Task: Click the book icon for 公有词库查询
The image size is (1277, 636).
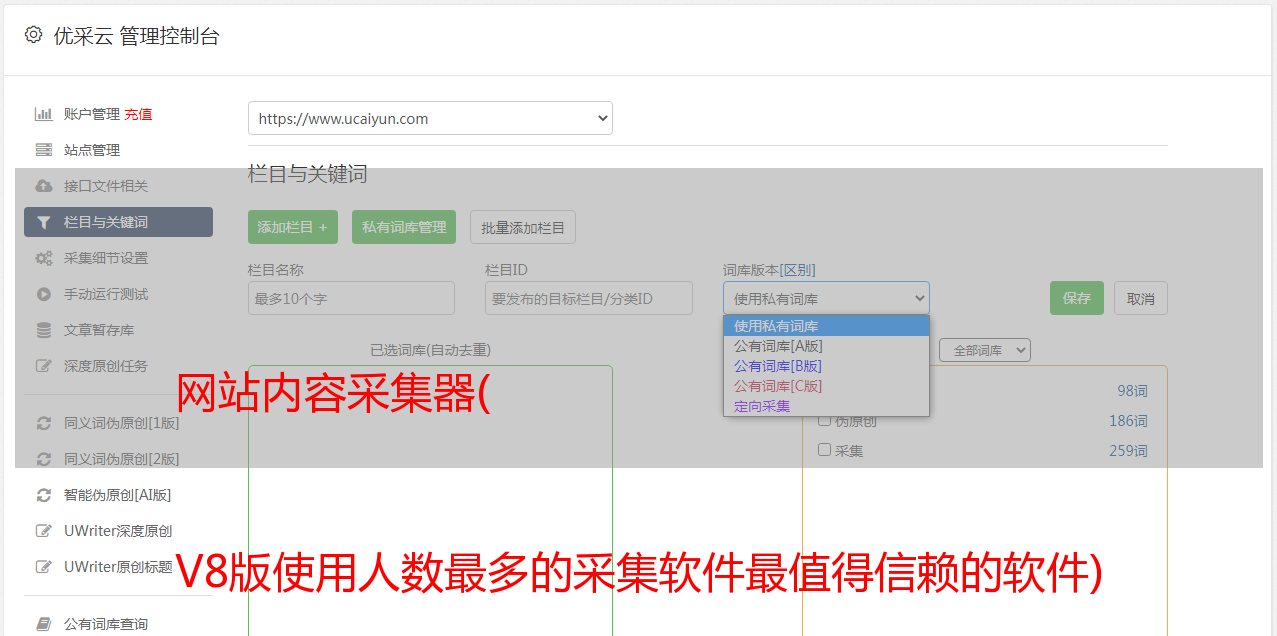Action: point(43,624)
